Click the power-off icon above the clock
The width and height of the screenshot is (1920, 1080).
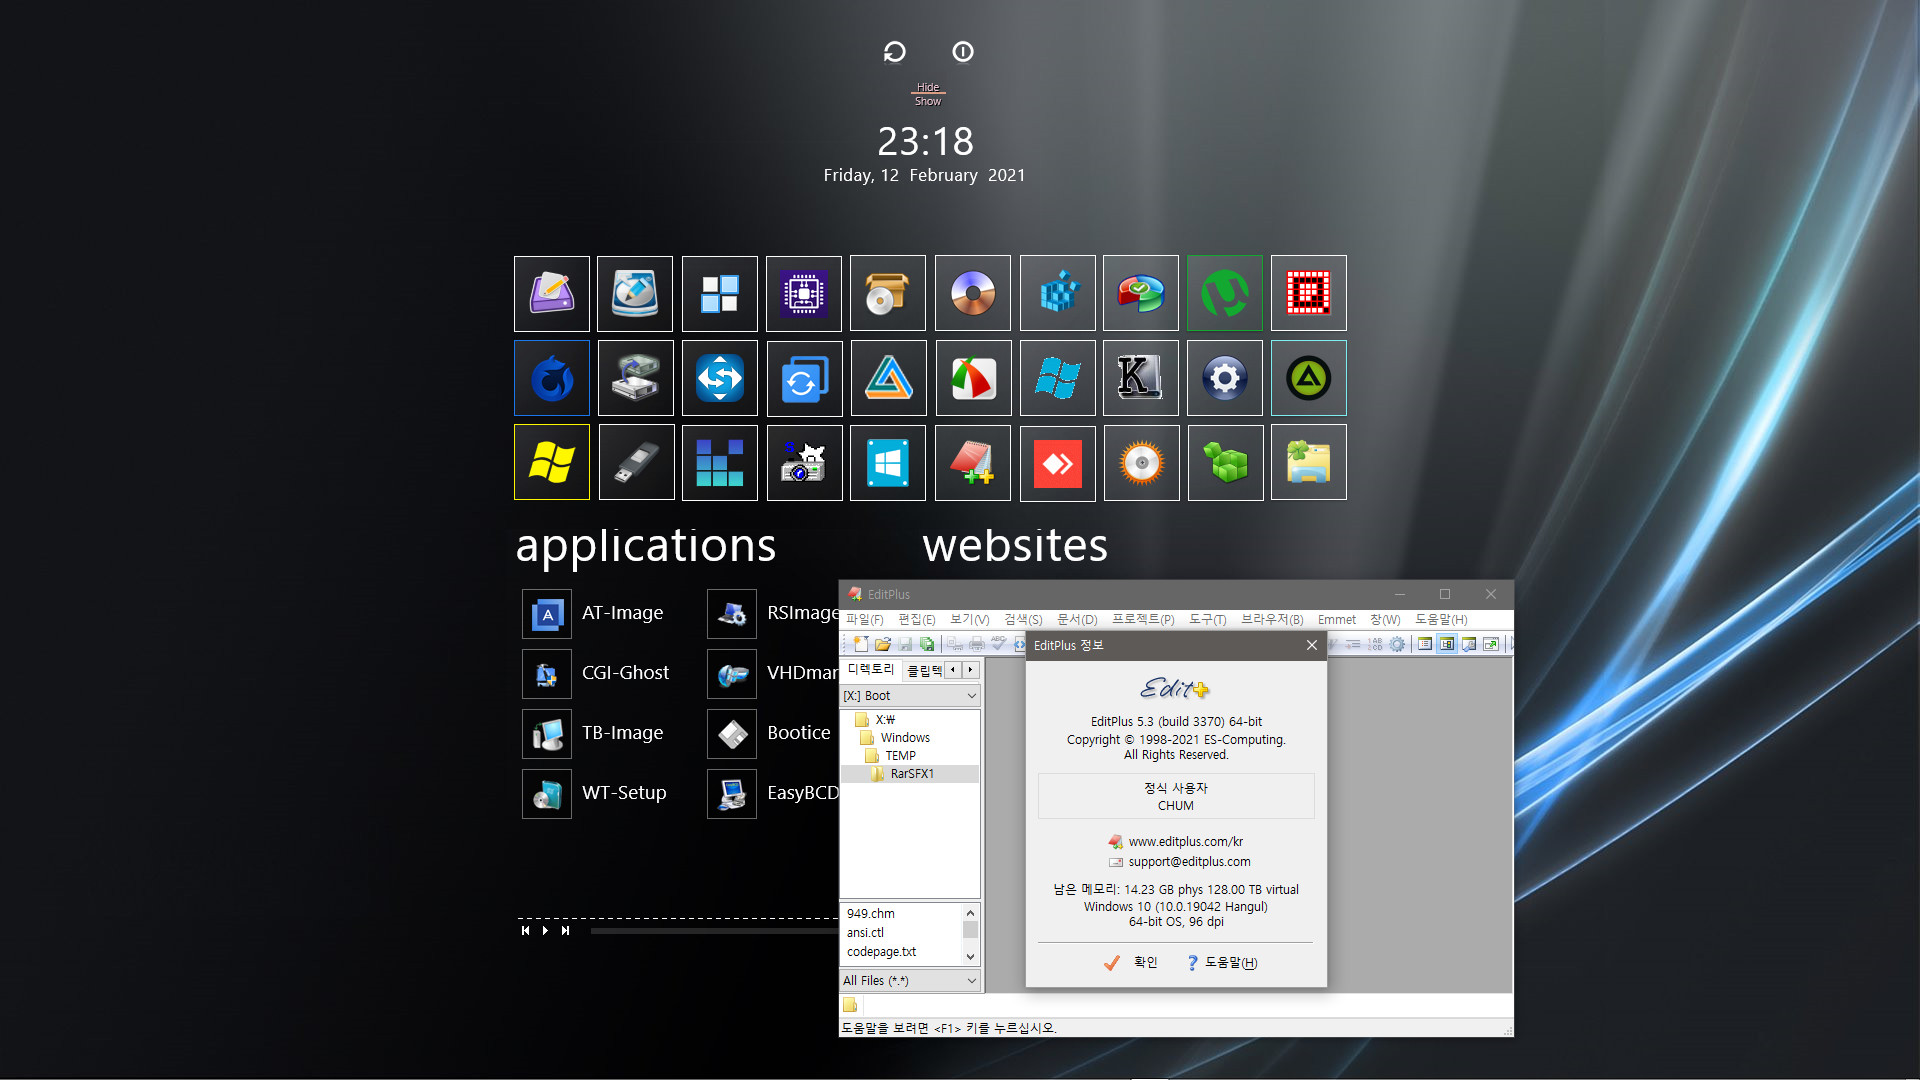[963, 51]
